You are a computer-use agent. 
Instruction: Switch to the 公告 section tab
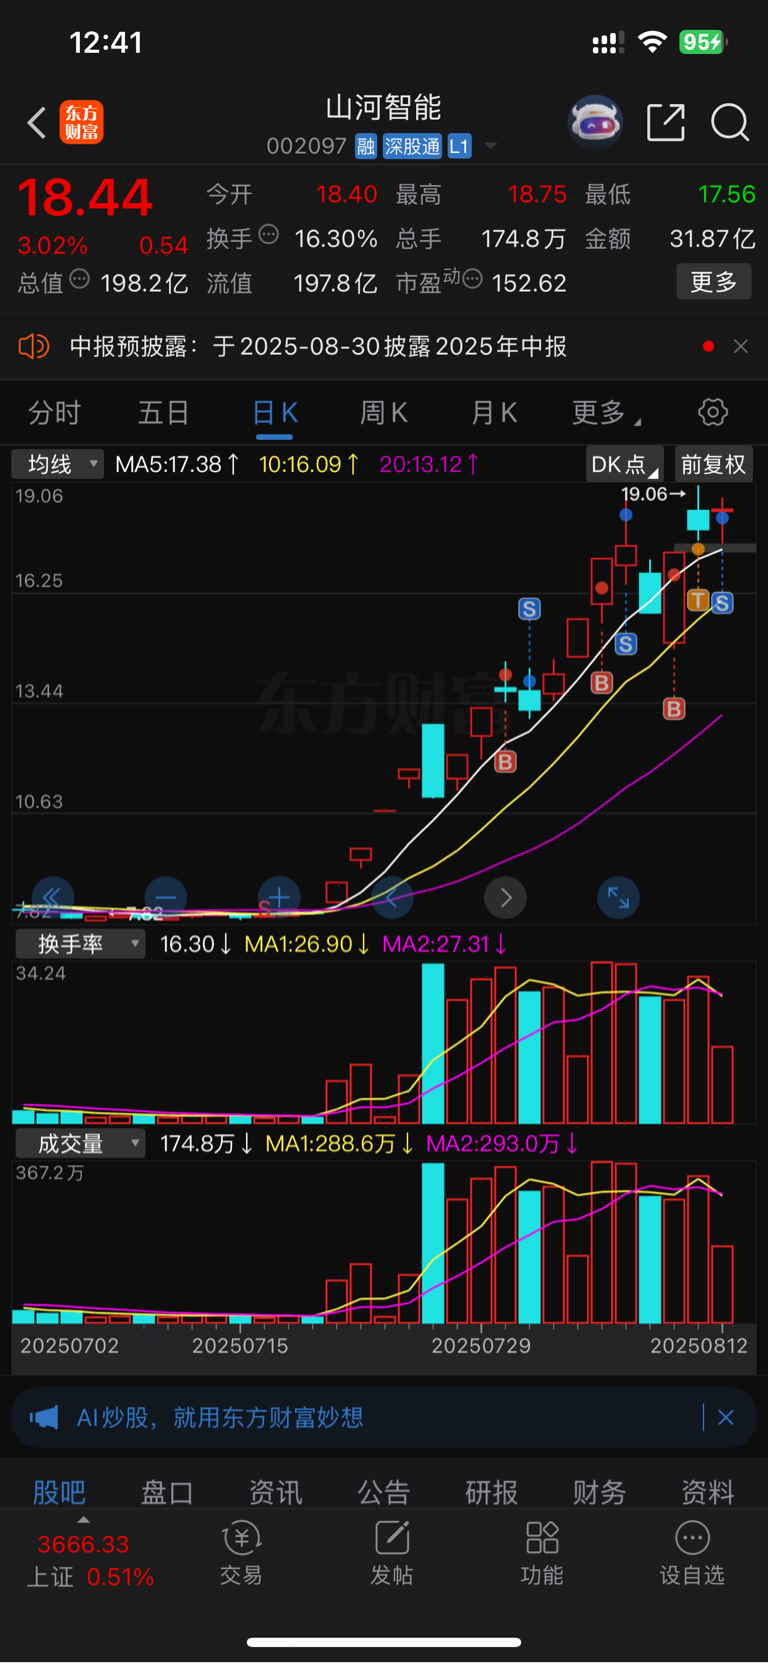384,1492
